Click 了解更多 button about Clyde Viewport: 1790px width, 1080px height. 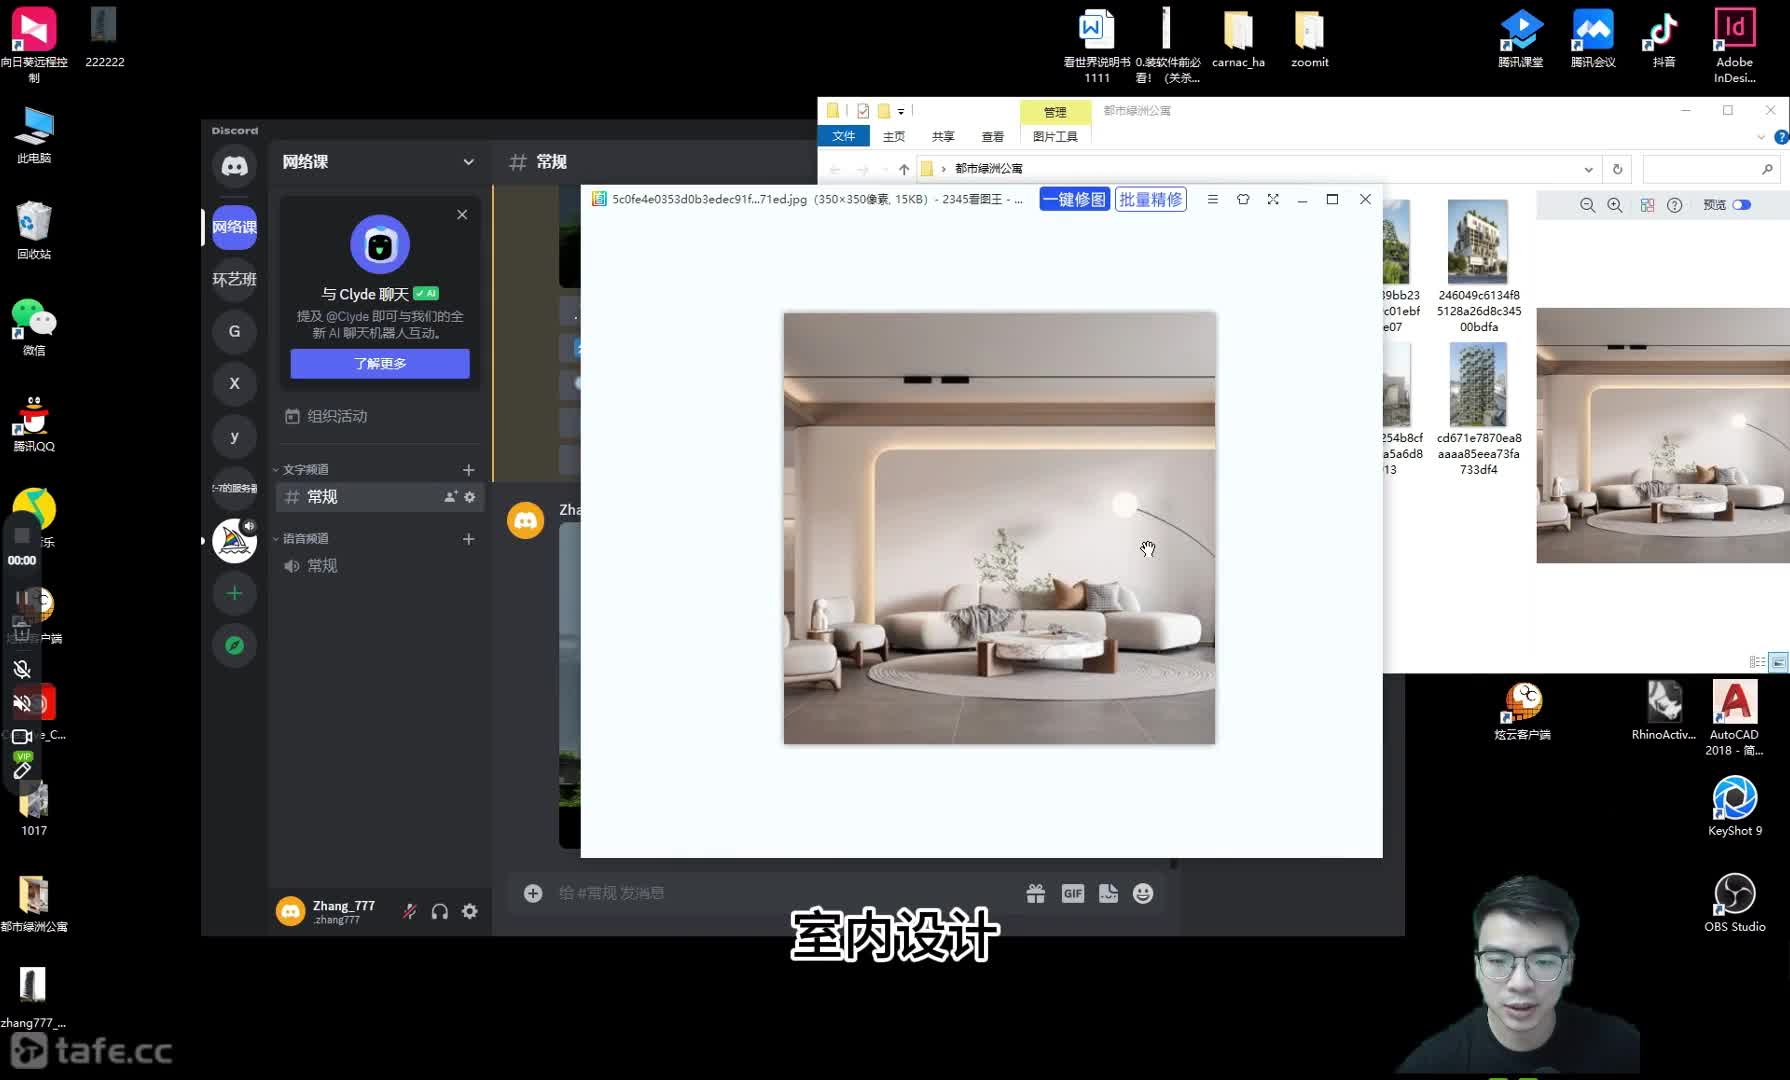pos(380,363)
